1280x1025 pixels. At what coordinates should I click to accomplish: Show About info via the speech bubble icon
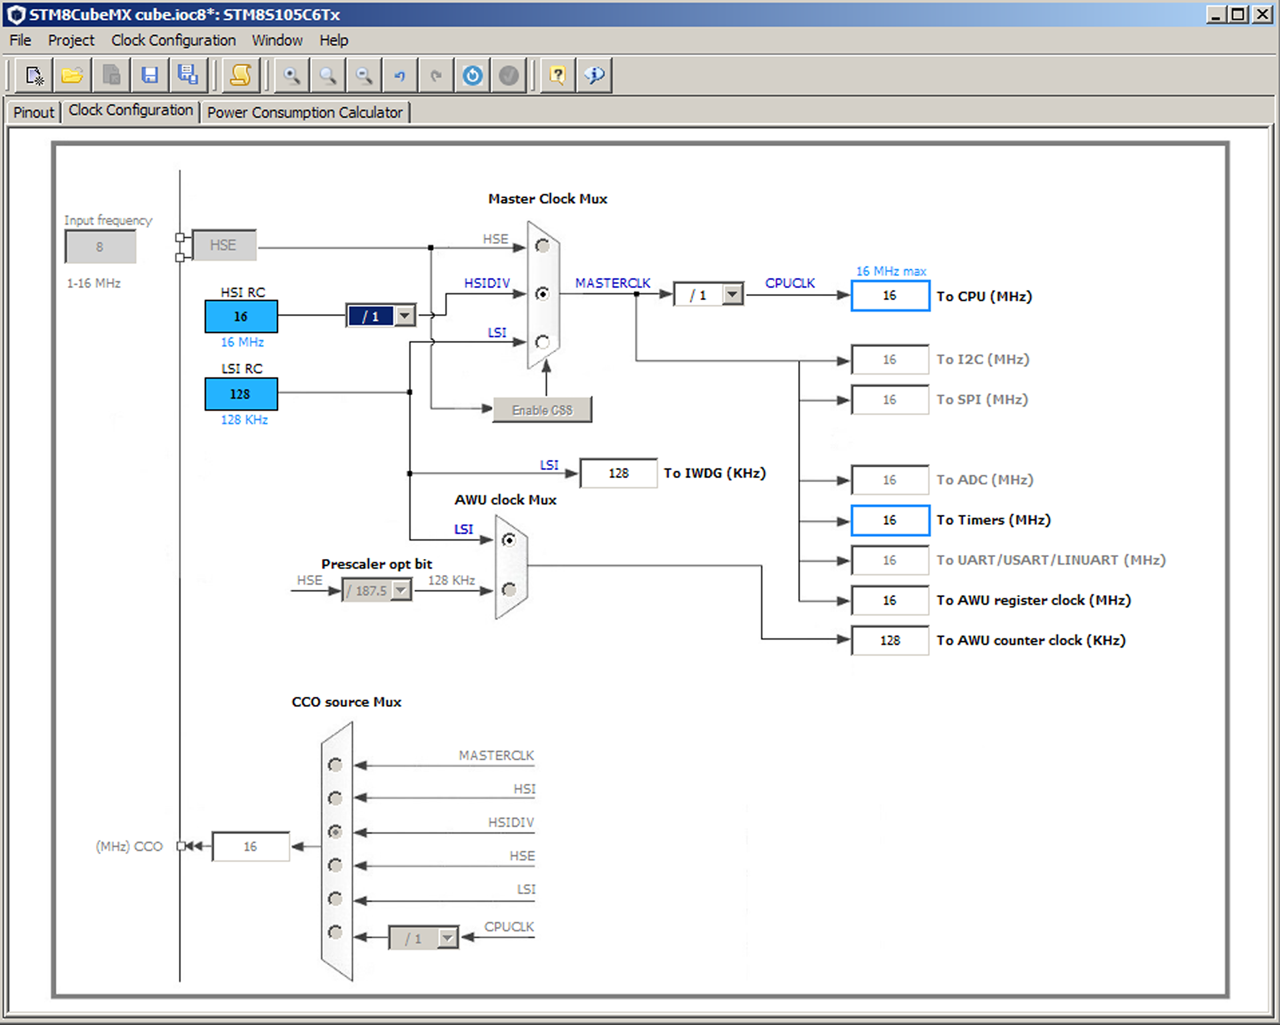pos(595,75)
